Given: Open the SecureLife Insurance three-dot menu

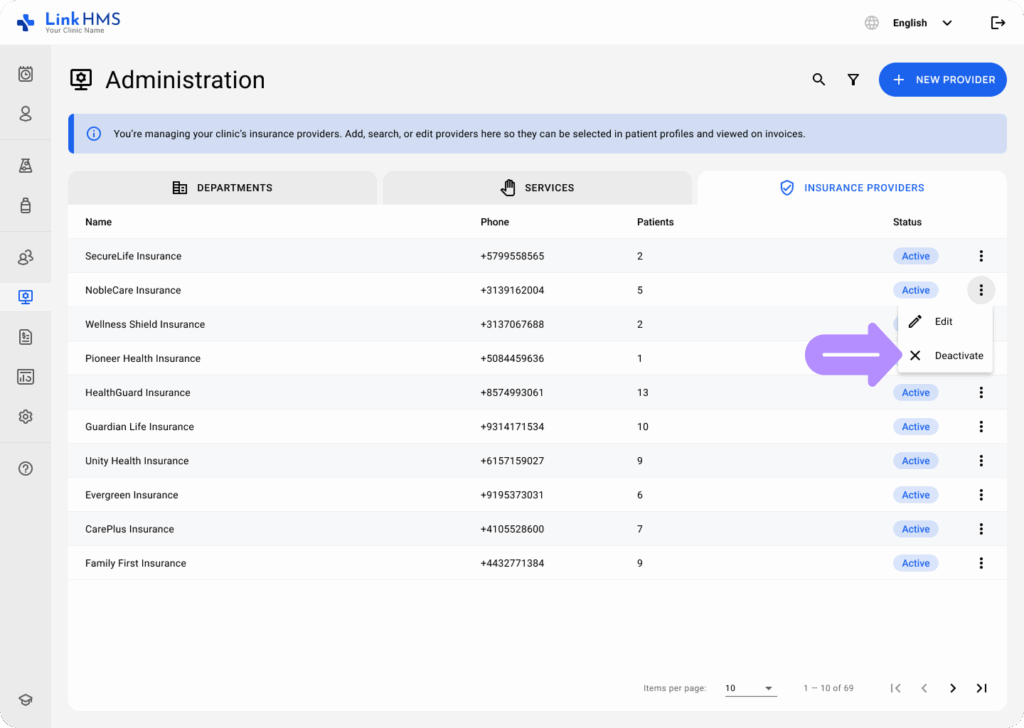Looking at the screenshot, I should coord(981,256).
